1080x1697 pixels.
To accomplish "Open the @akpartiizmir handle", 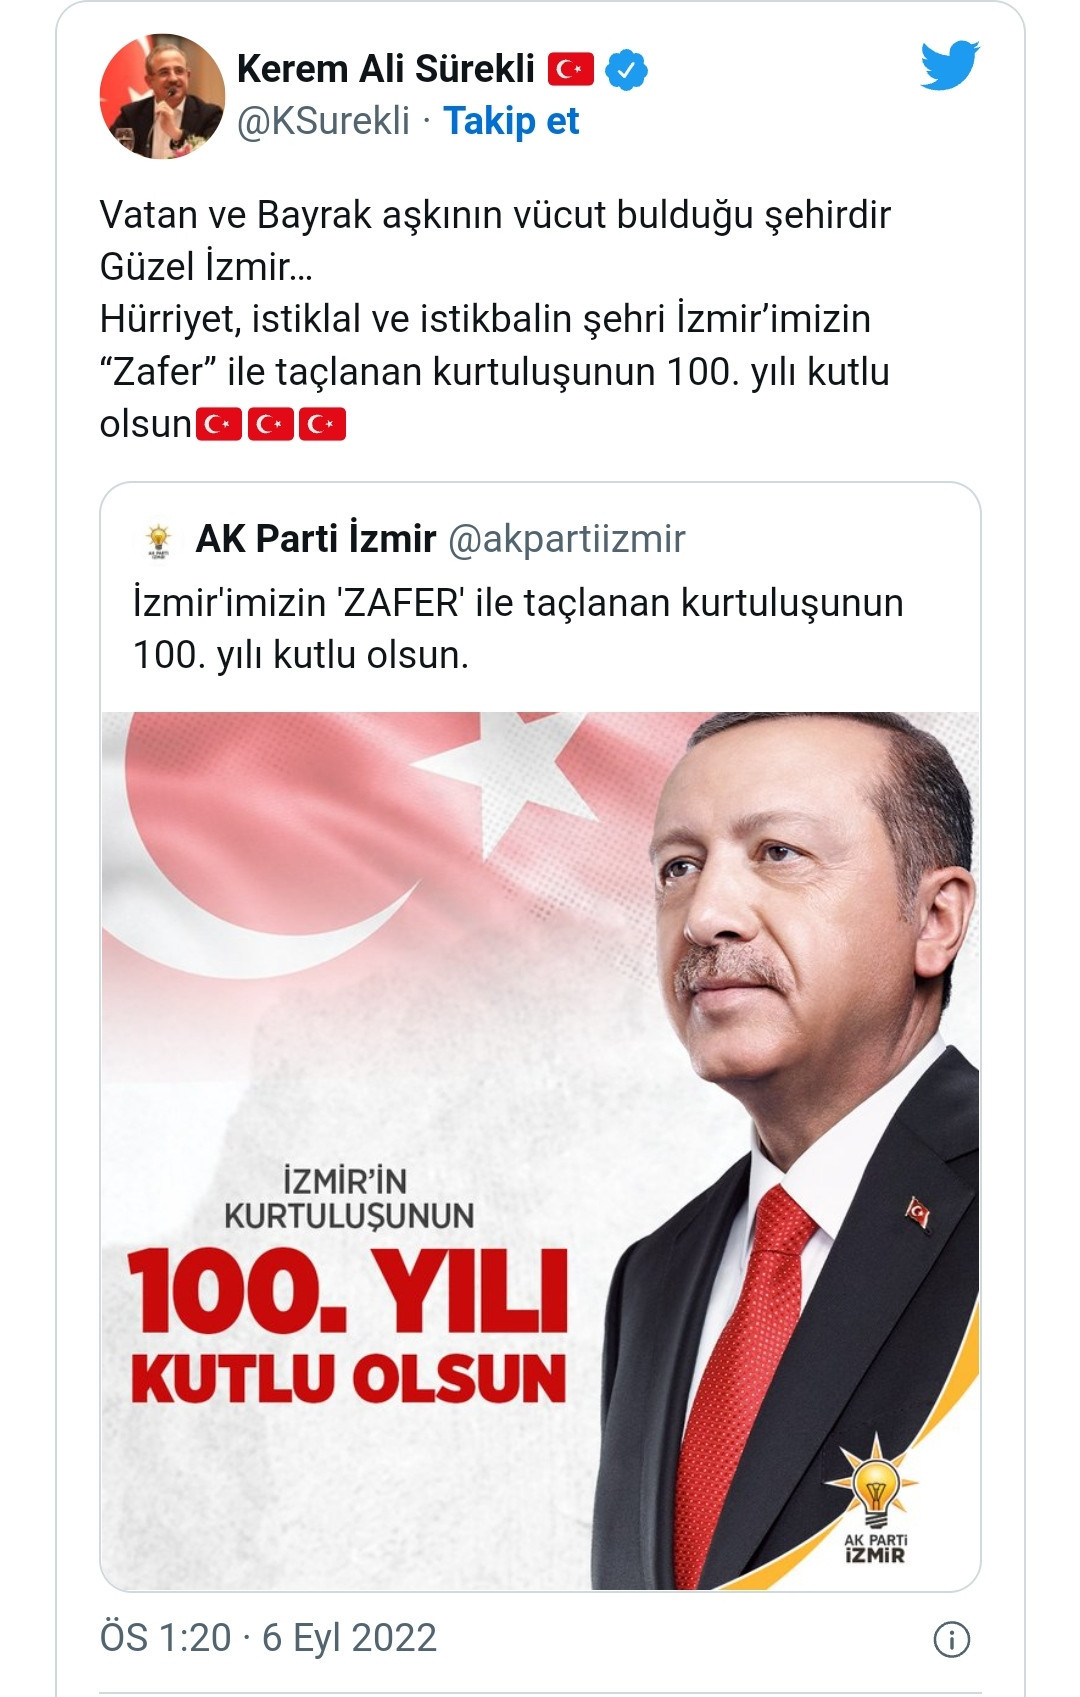I will pyautogui.click(x=567, y=539).
